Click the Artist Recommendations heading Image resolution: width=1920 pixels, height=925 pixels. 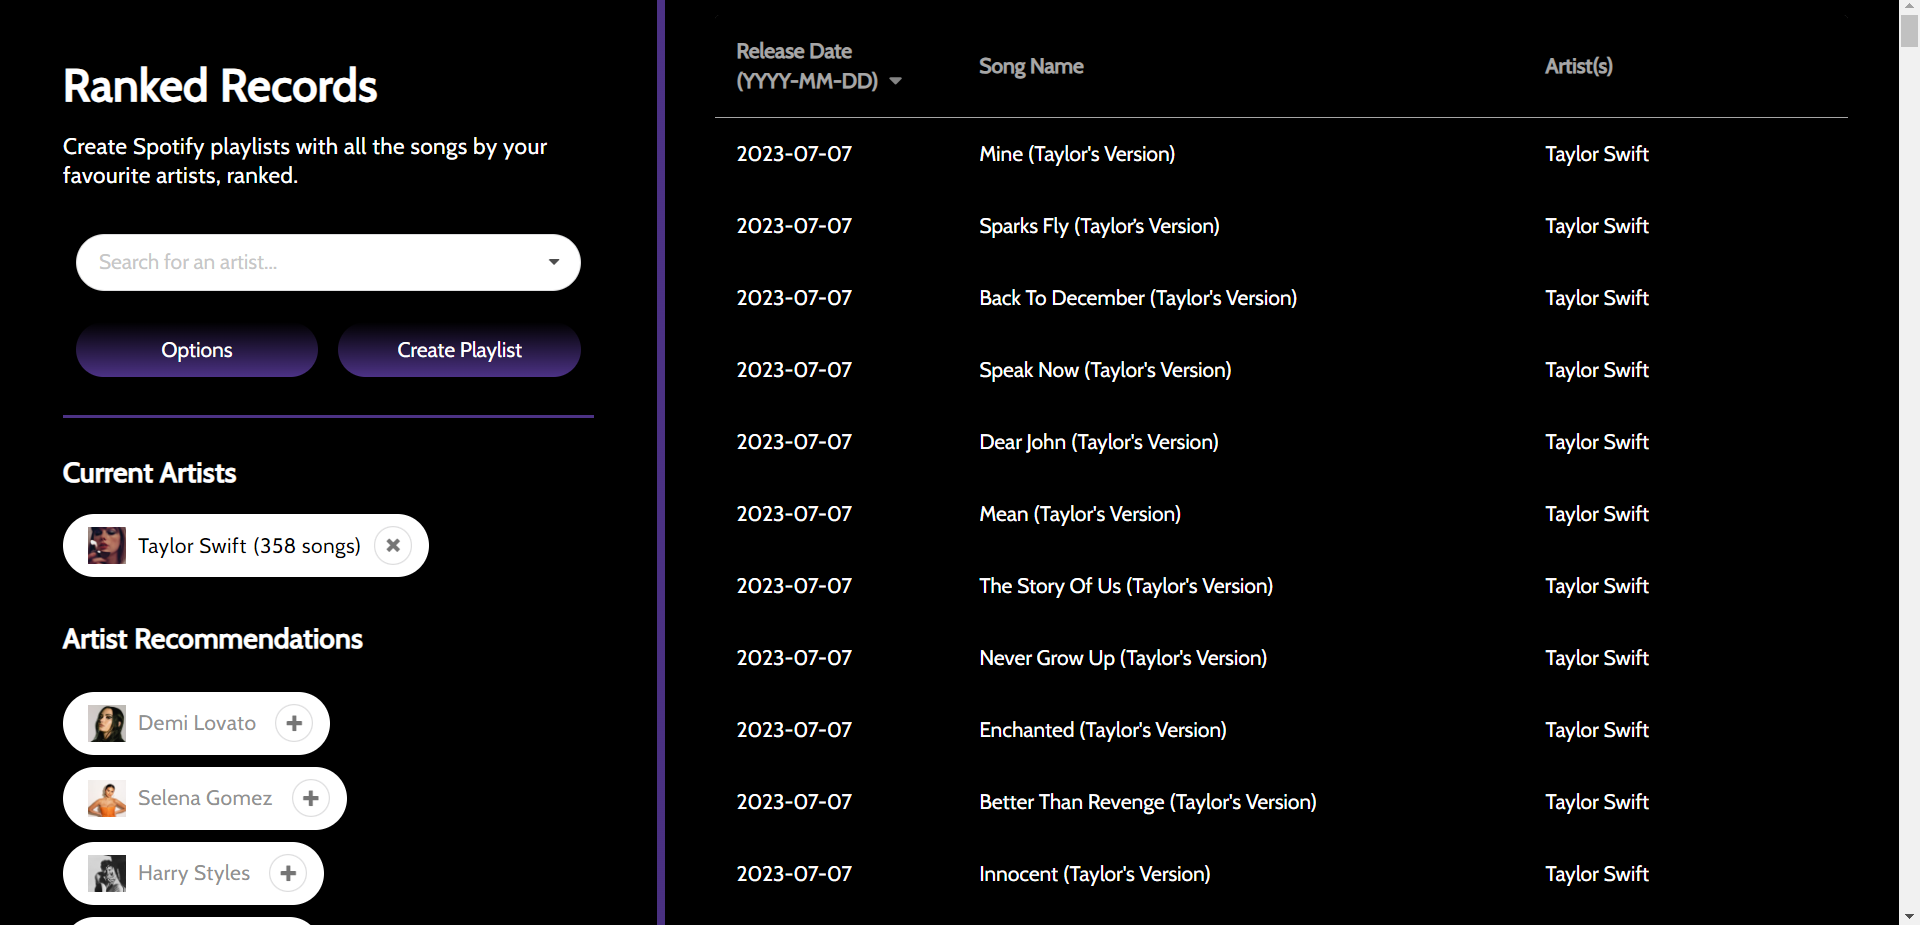click(212, 639)
